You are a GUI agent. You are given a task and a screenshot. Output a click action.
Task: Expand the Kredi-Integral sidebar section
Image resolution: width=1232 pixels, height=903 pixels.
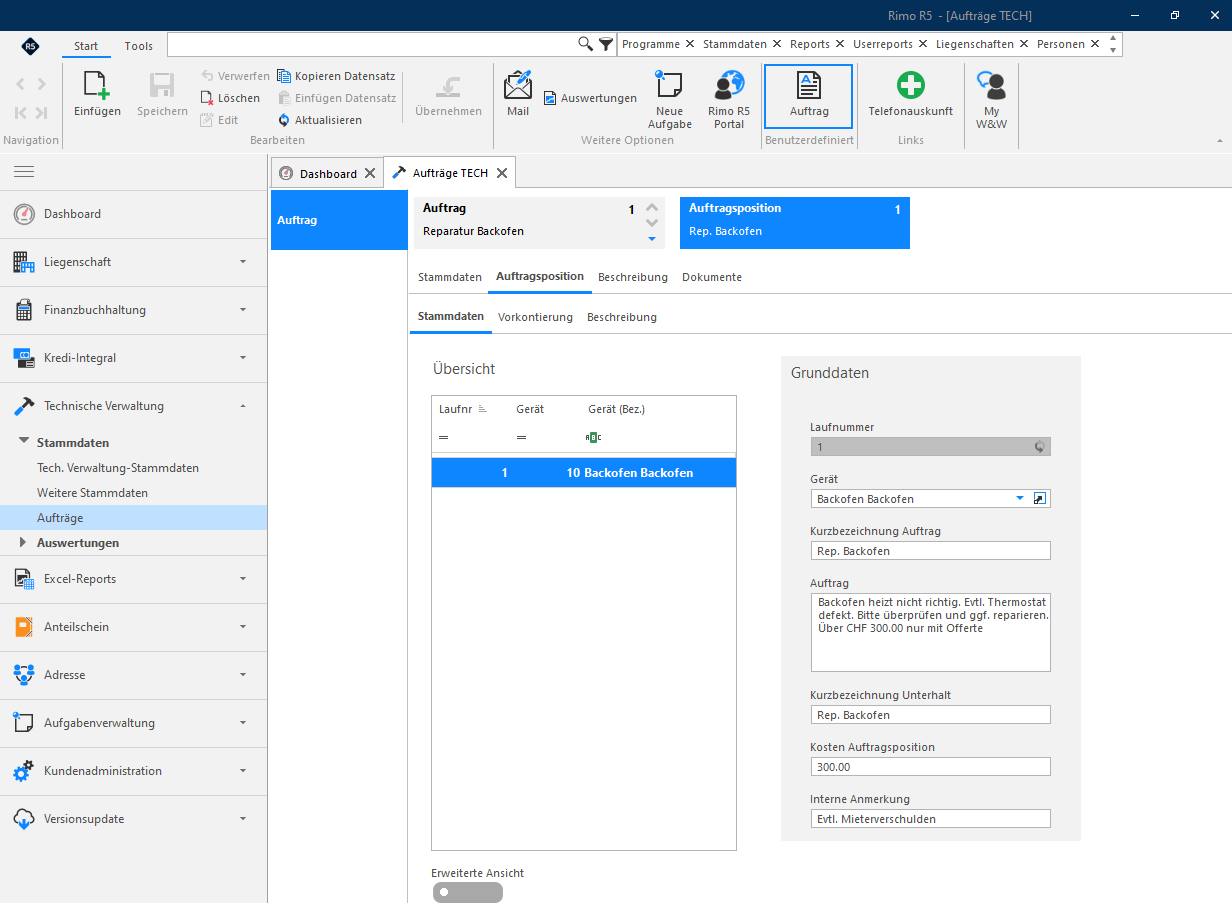[133, 358]
